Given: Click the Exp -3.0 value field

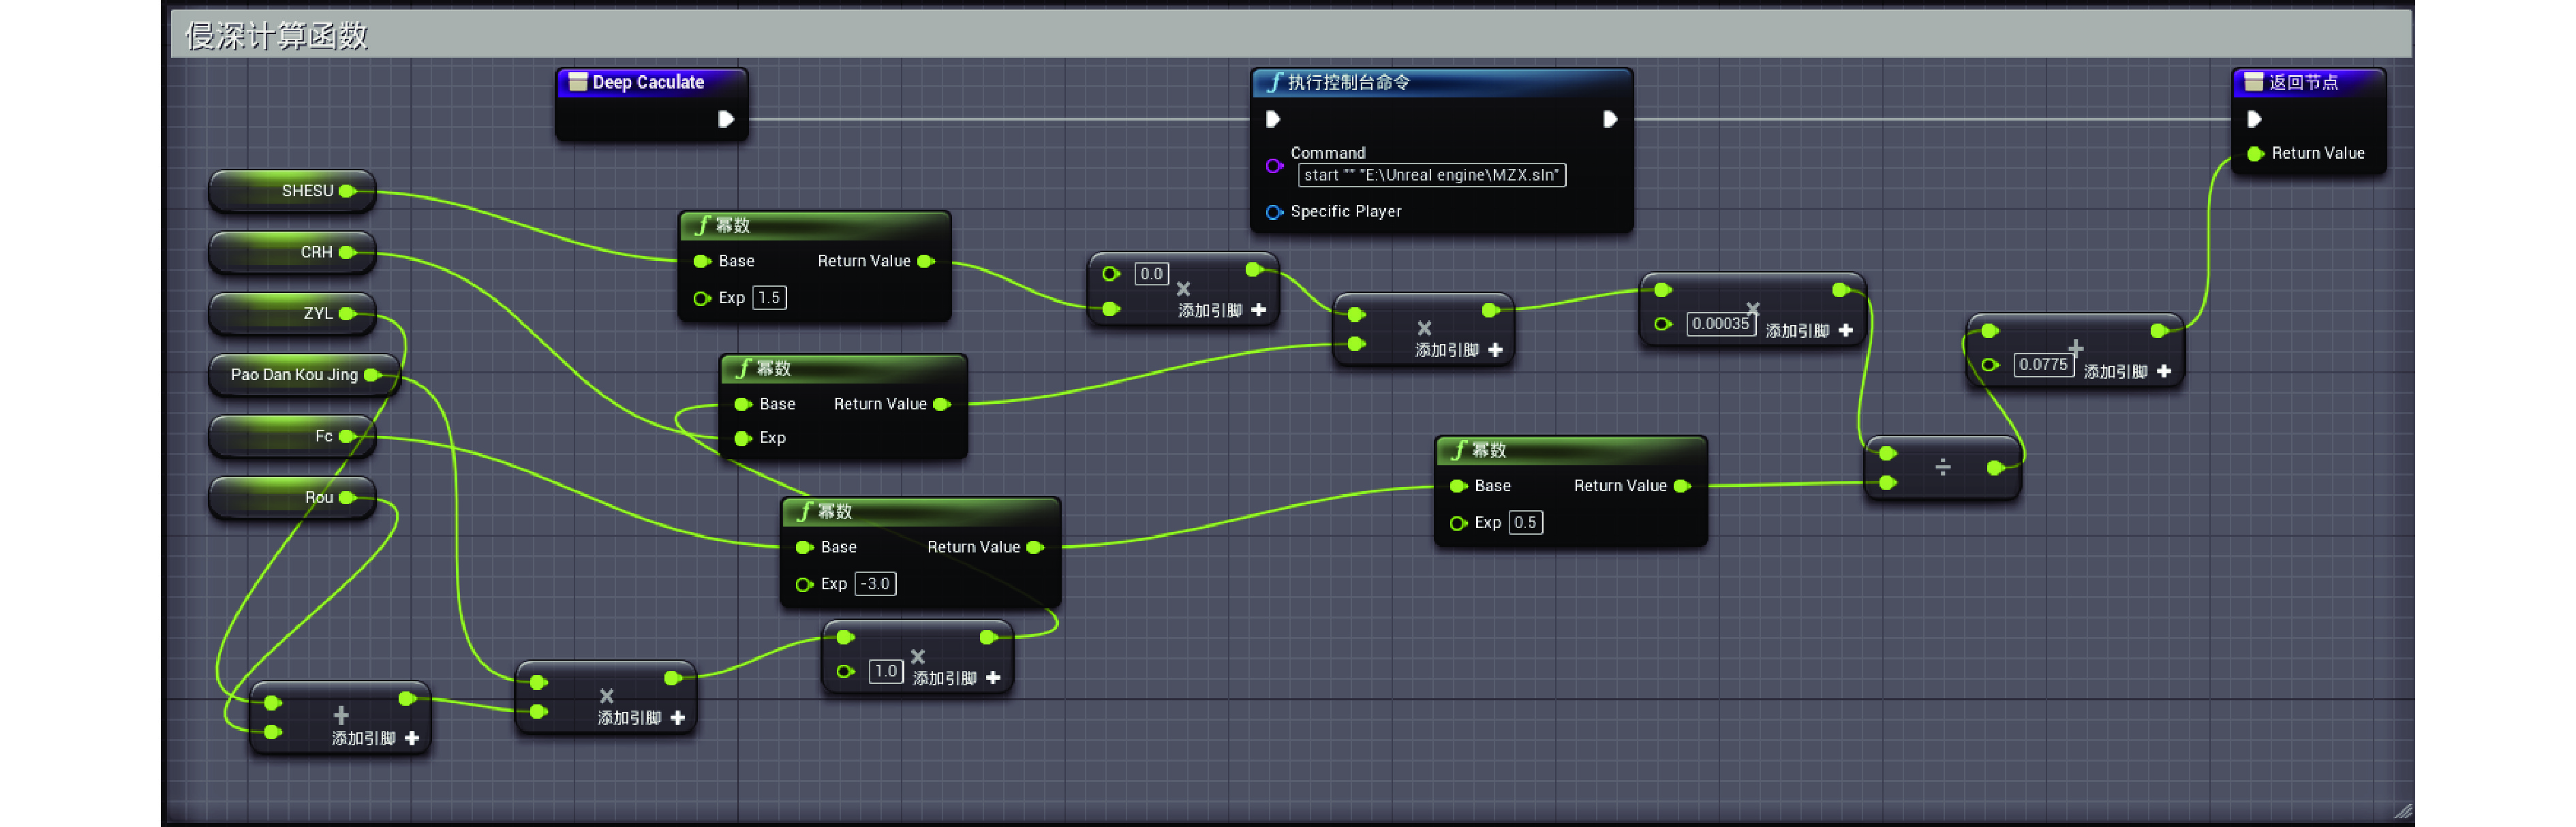Looking at the screenshot, I should 875,584.
